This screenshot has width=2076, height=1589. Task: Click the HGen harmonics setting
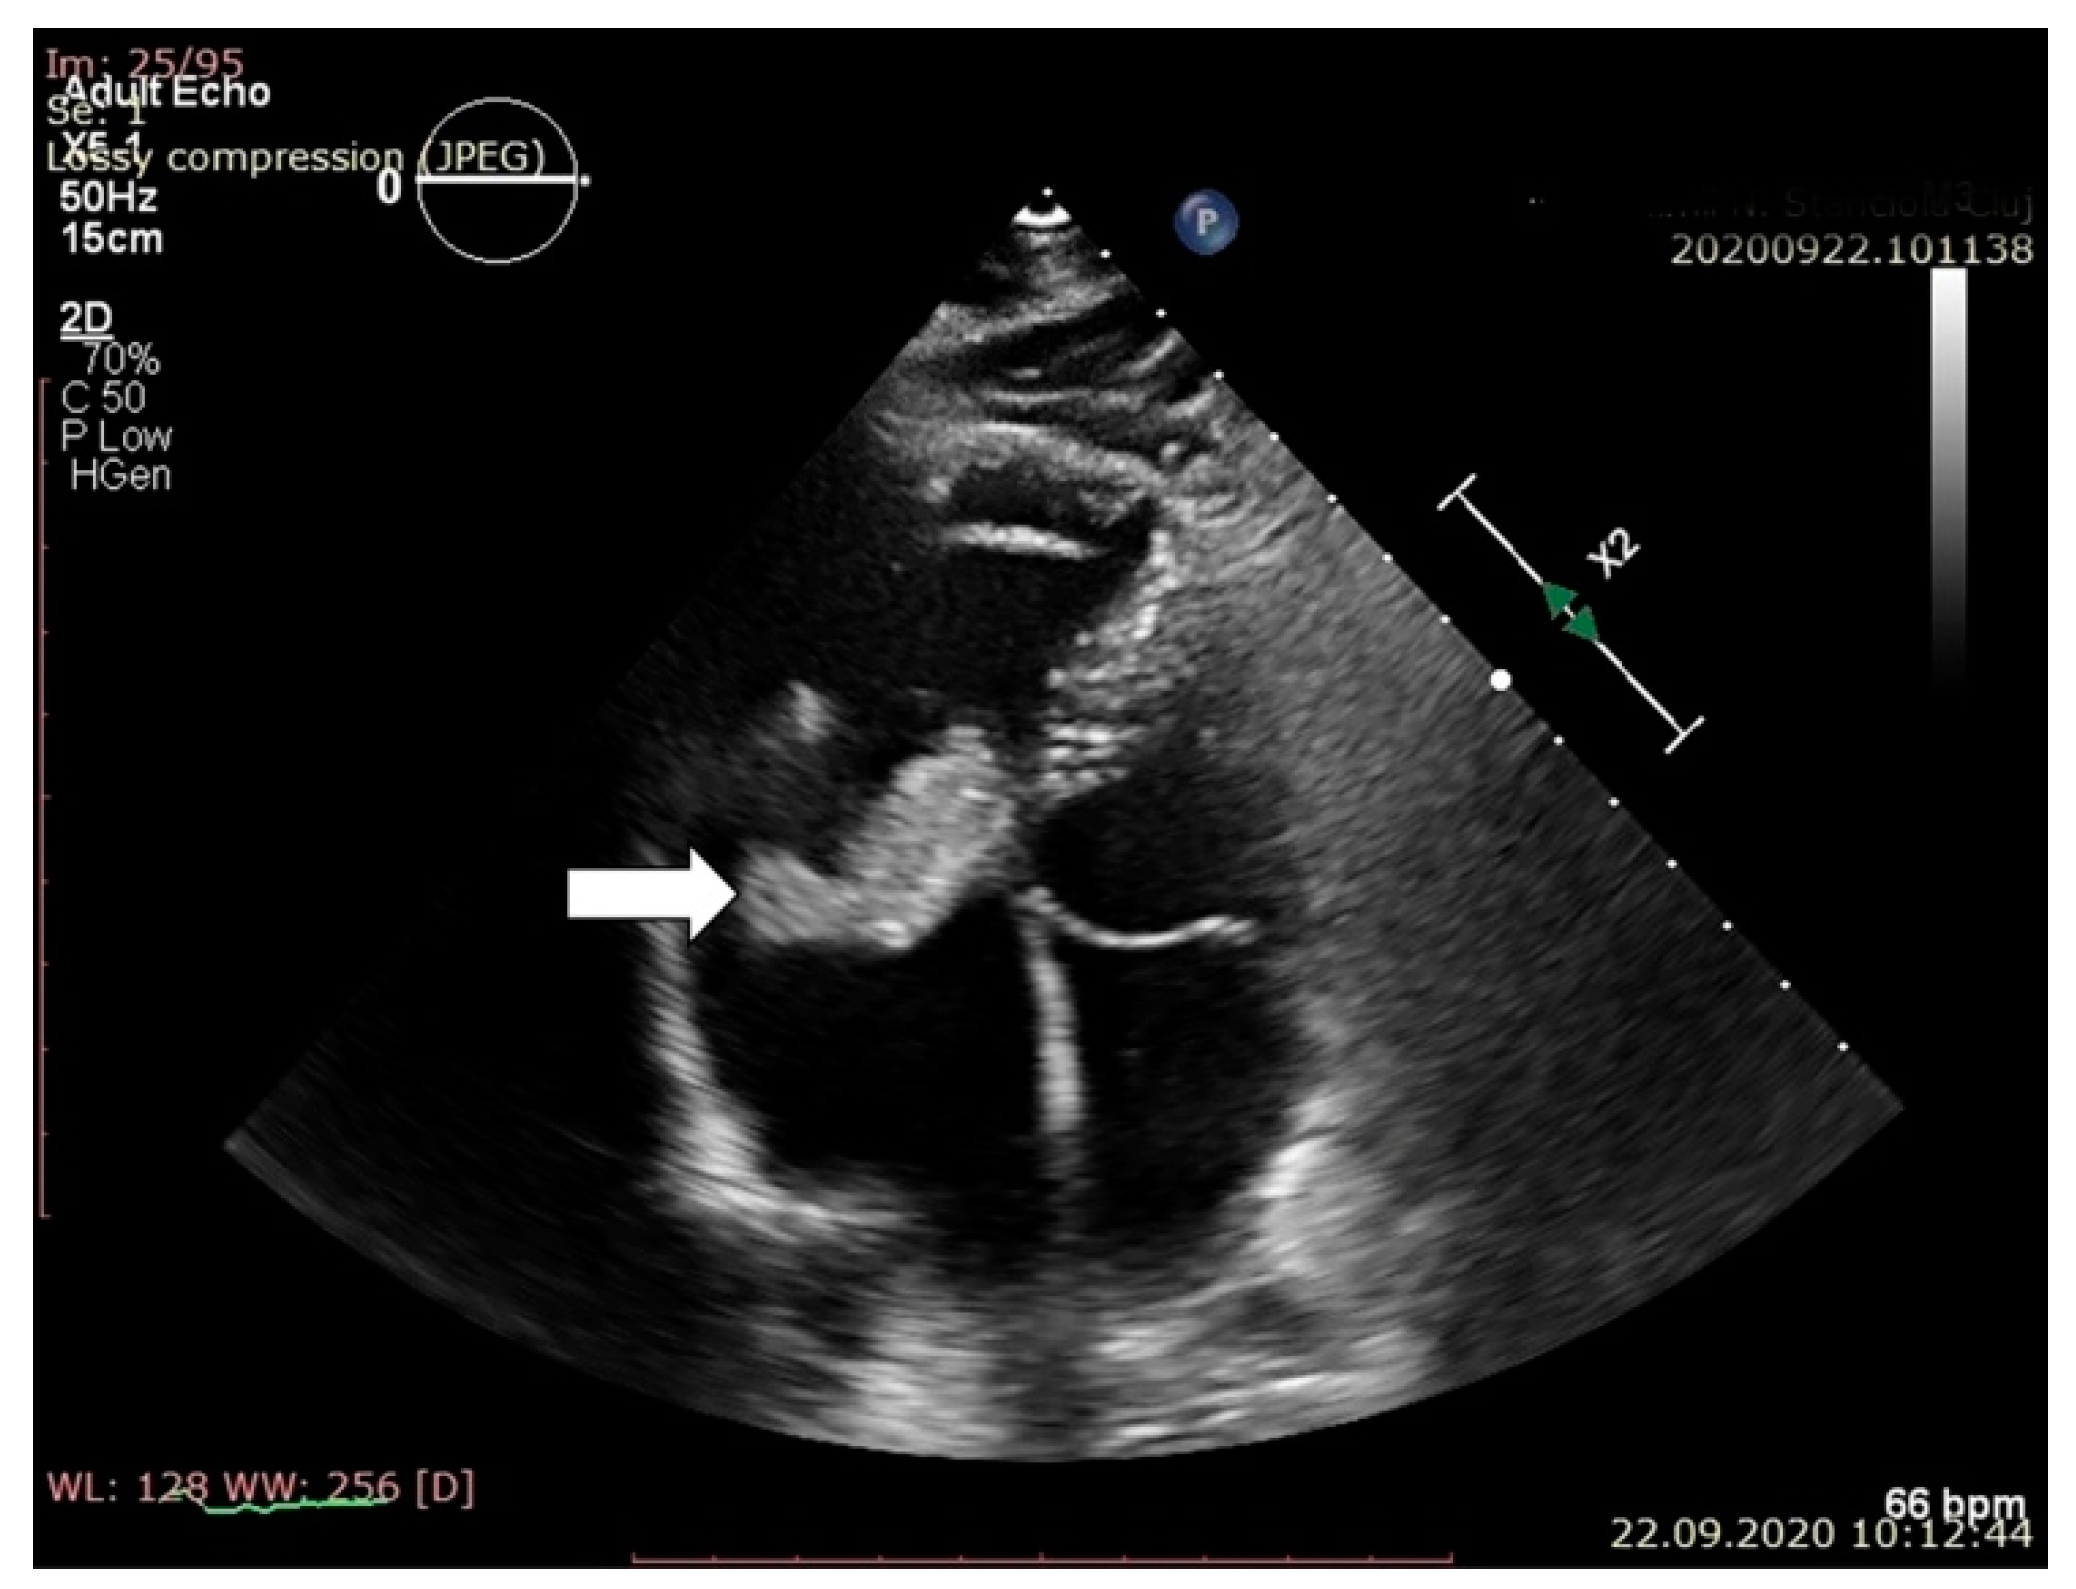[x=120, y=475]
